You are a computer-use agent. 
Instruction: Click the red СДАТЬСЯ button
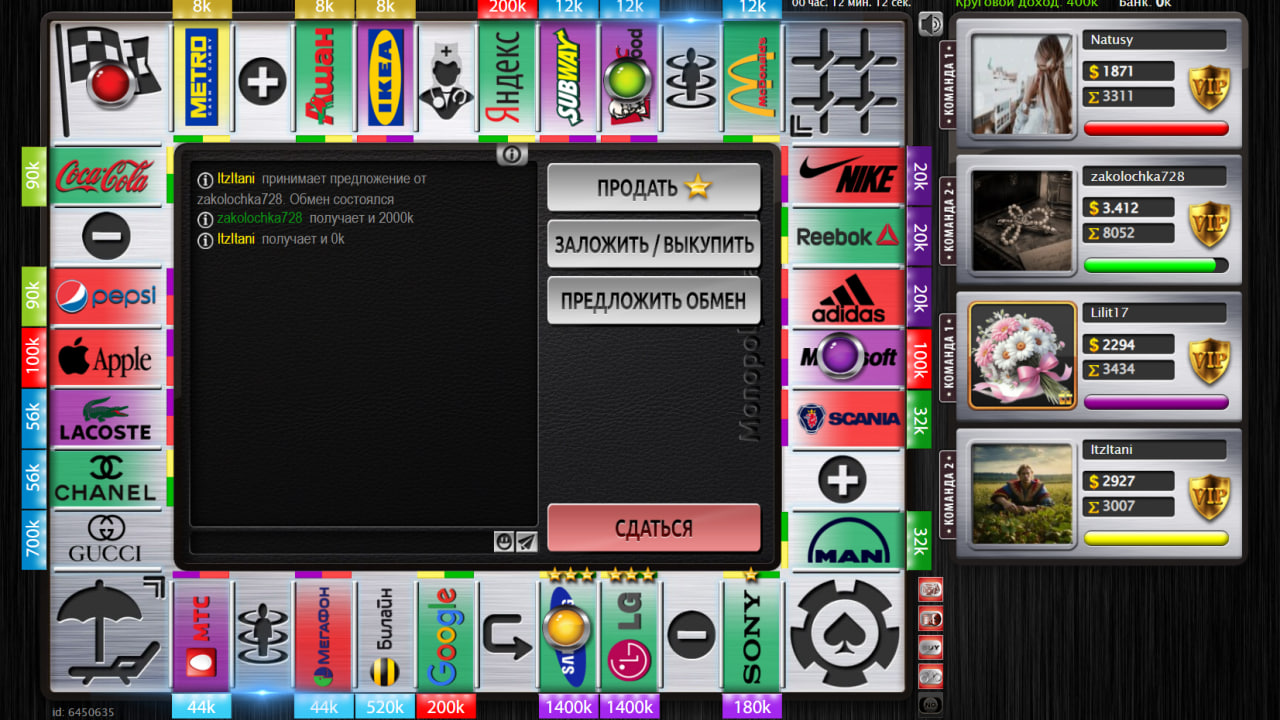(654, 528)
